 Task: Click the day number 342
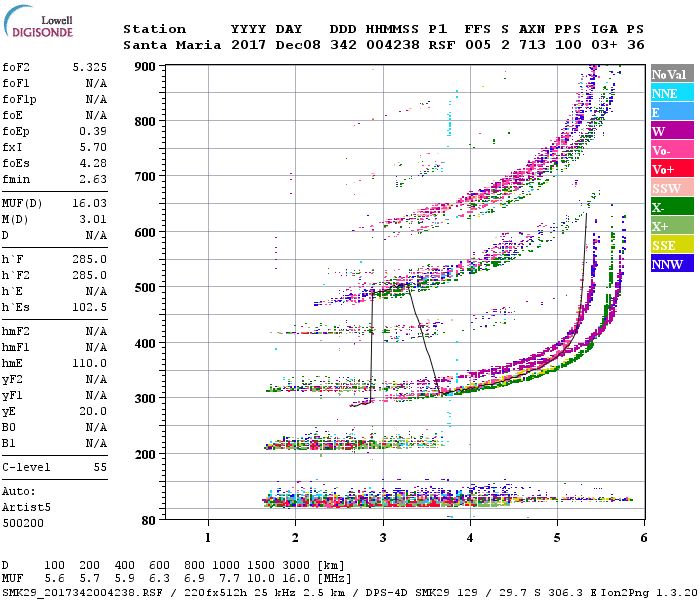(343, 45)
